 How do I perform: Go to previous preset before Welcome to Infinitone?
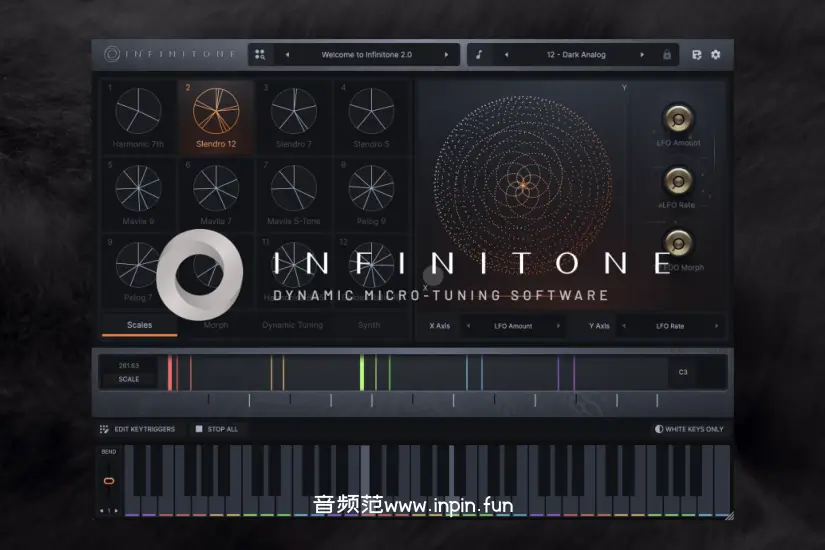point(287,55)
